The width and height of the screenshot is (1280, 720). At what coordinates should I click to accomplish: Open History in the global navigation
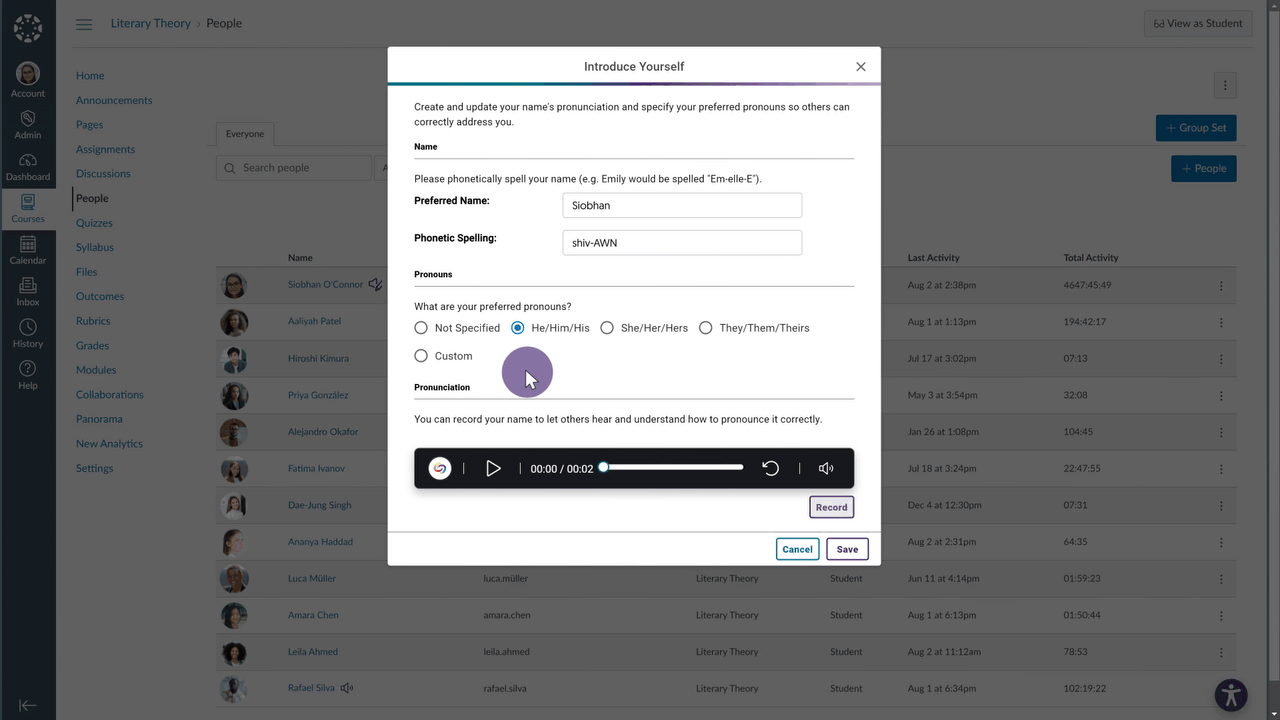(28, 334)
